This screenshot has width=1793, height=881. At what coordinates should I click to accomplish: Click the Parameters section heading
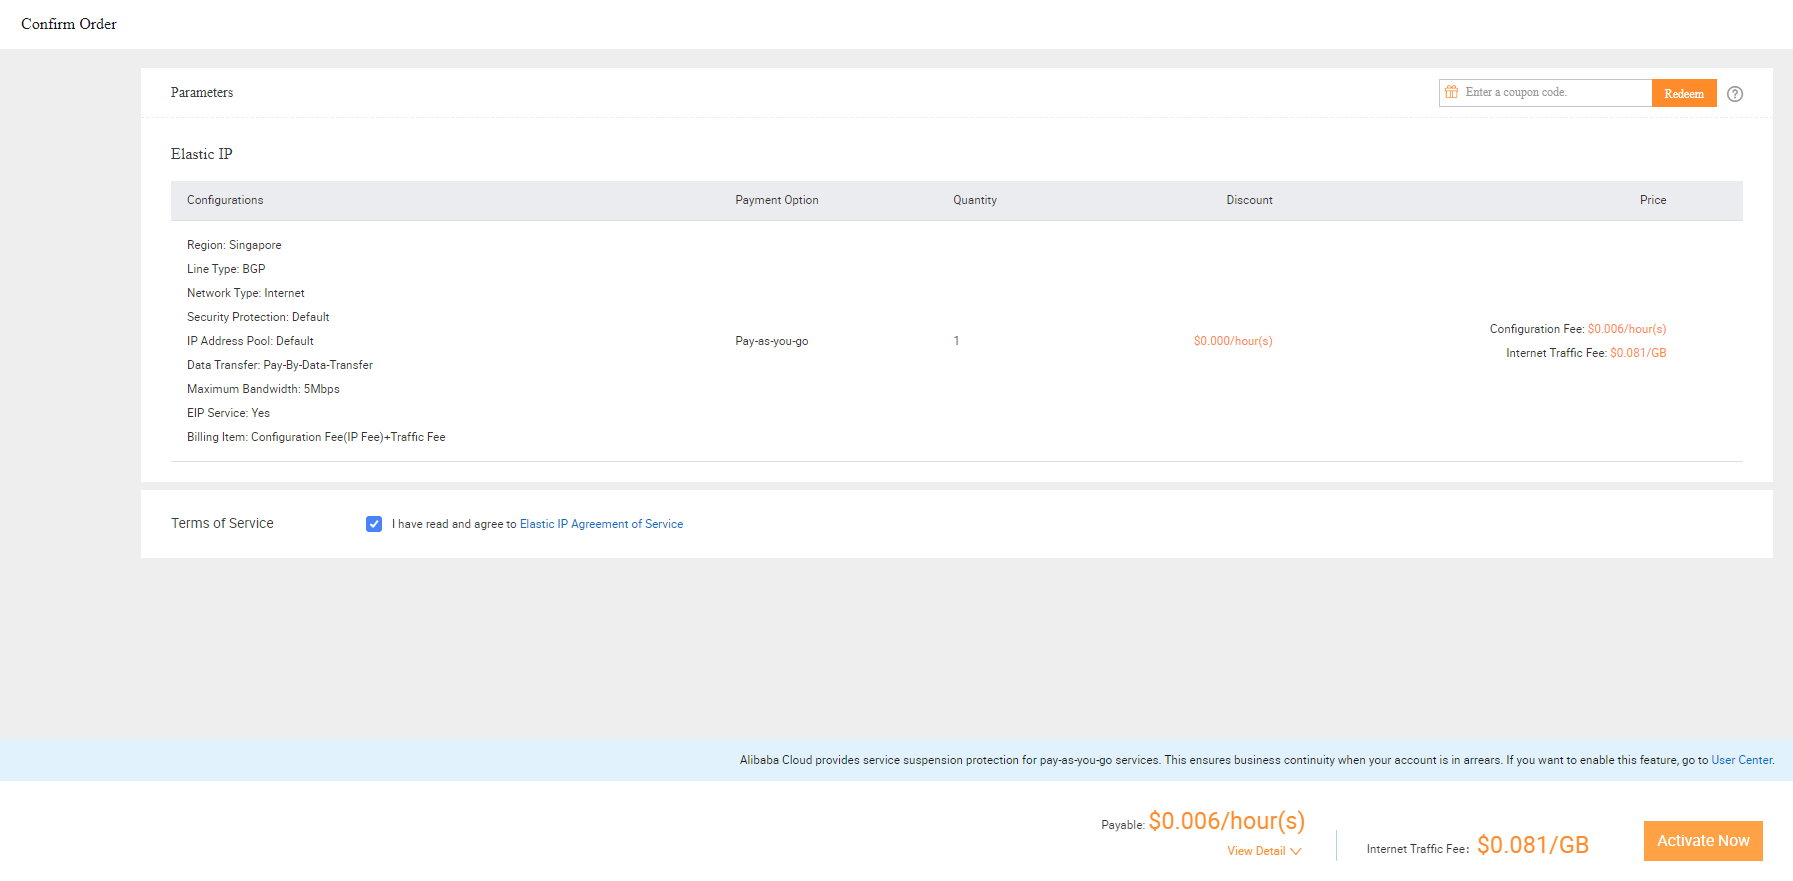(x=202, y=92)
